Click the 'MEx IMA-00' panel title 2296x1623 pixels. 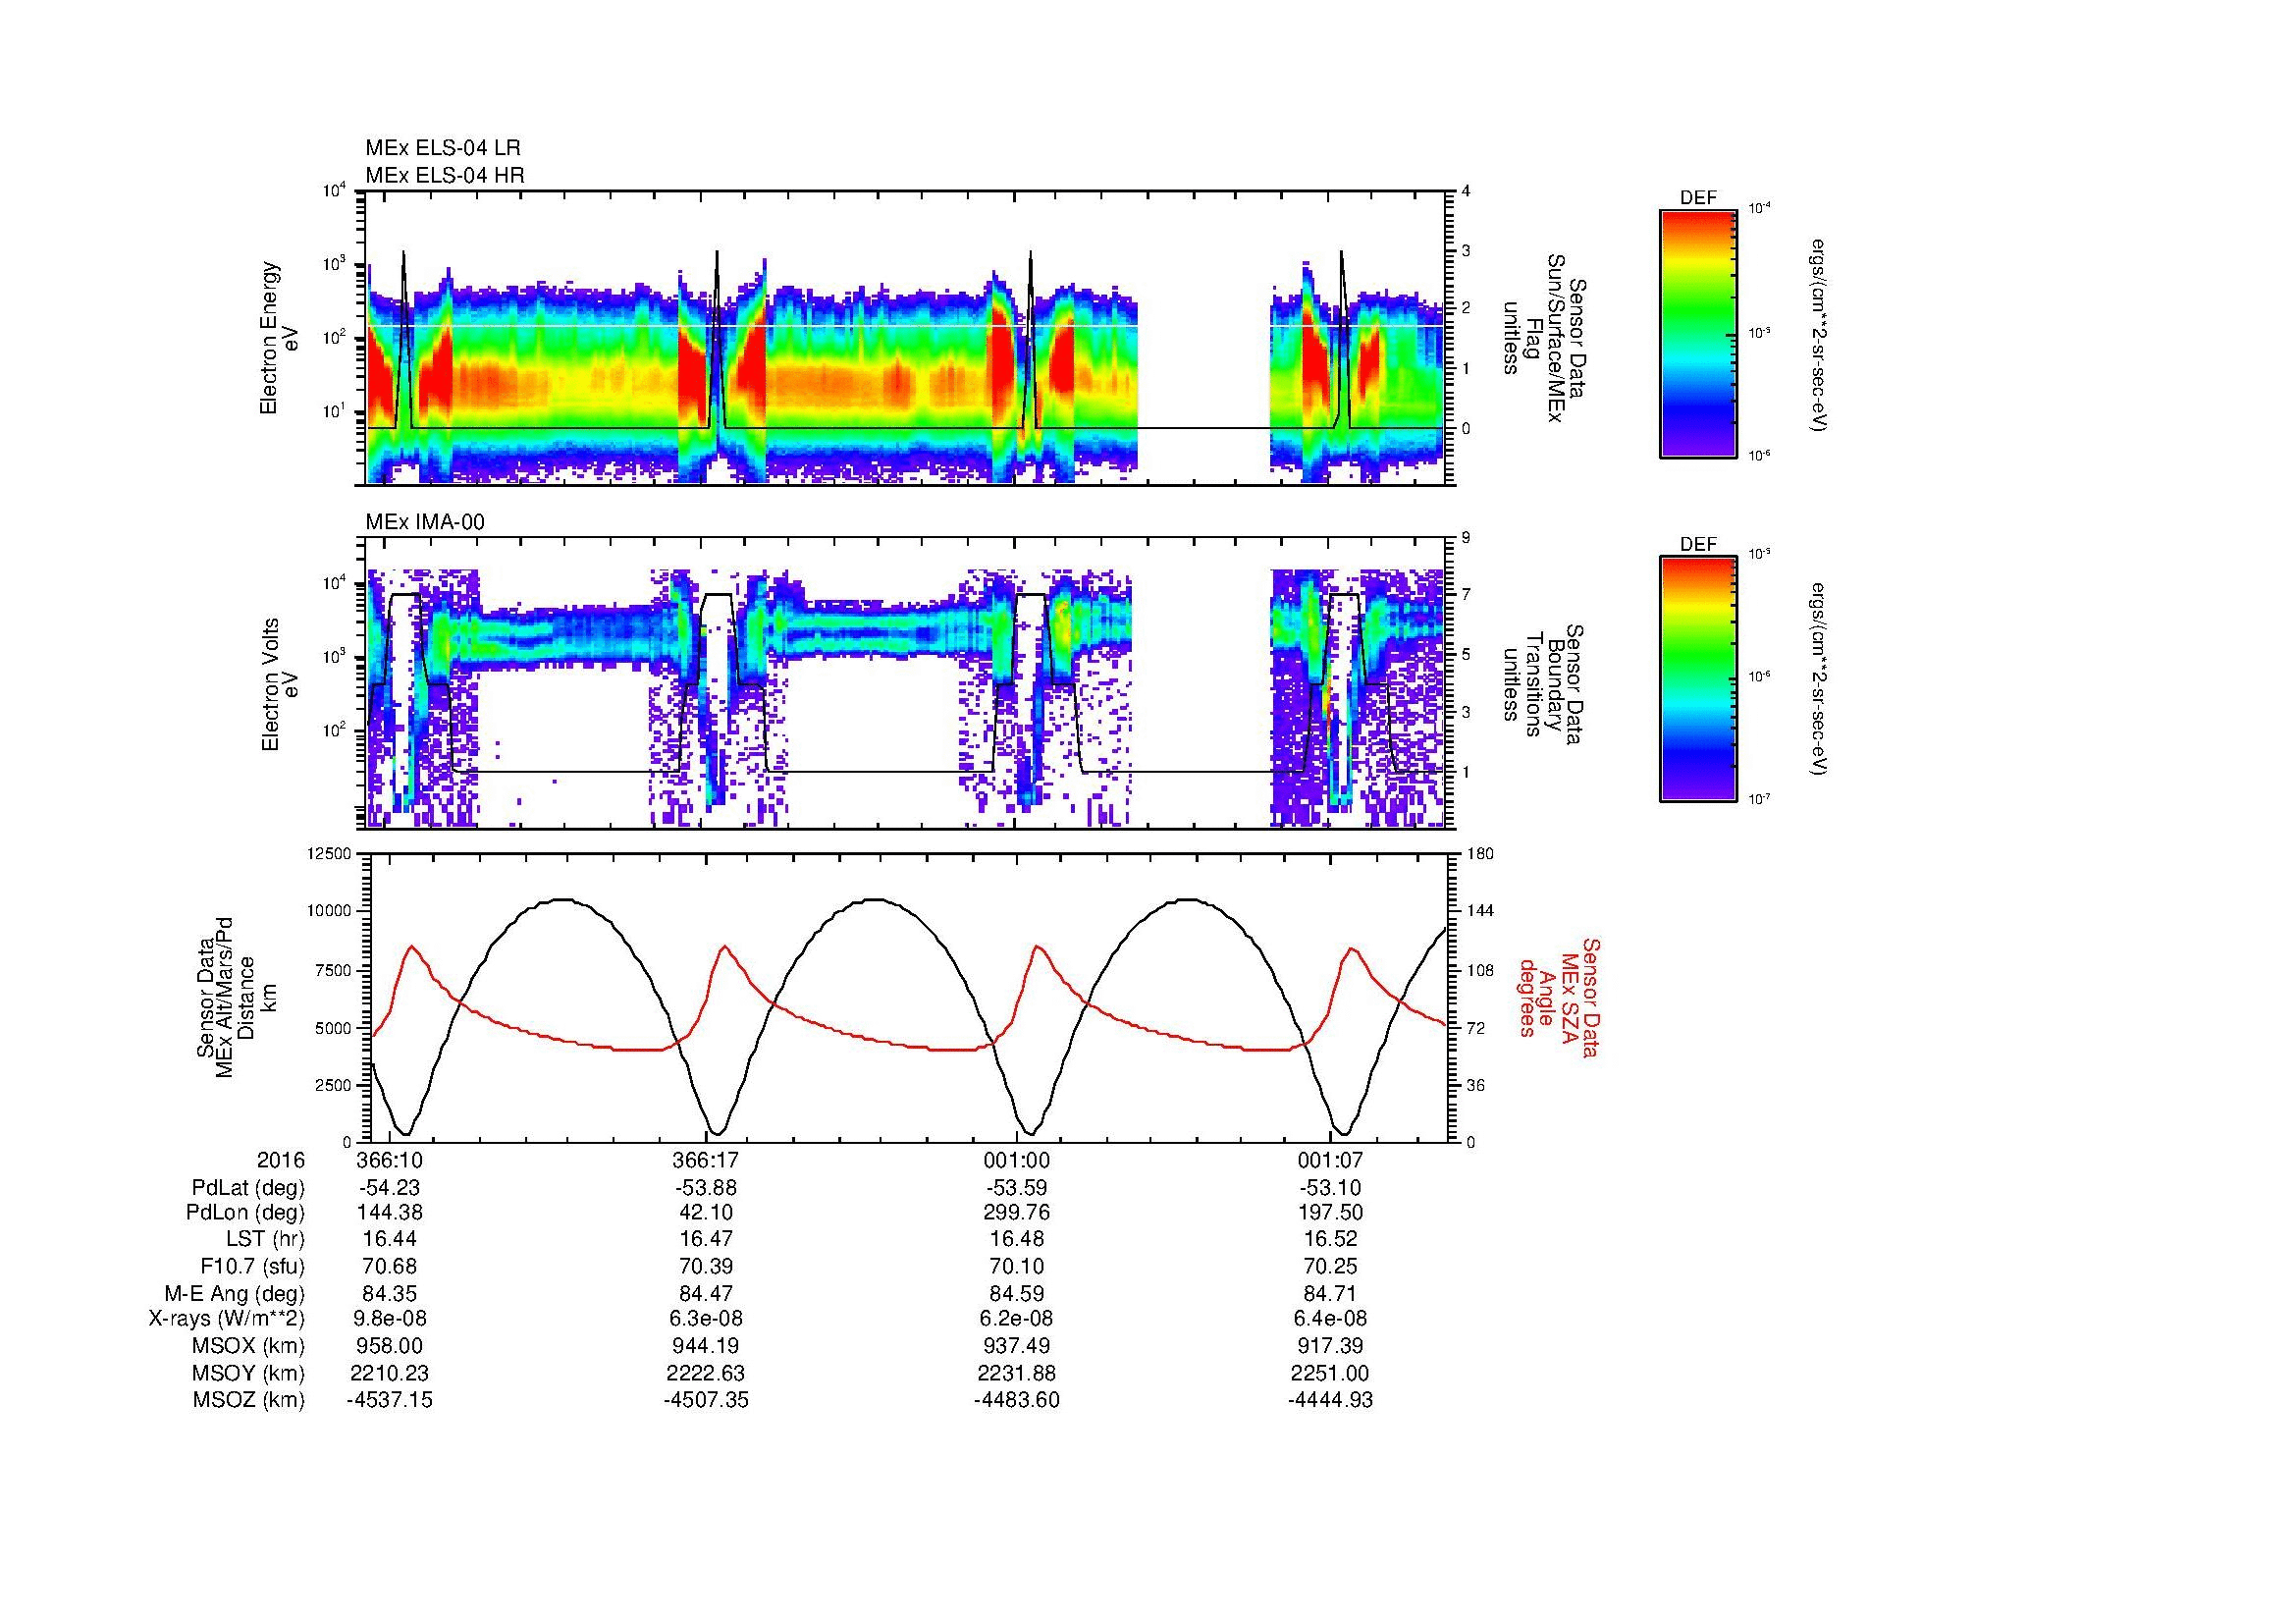tap(425, 522)
